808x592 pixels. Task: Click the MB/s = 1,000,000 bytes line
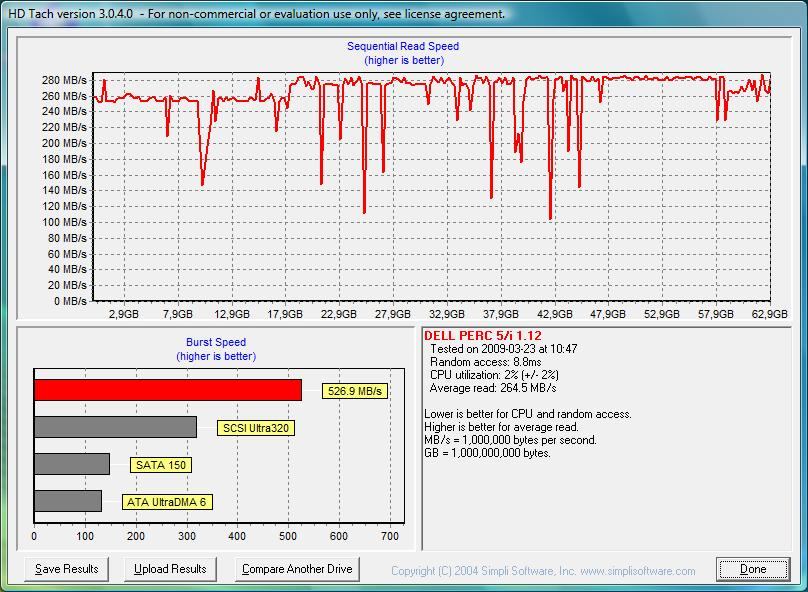(510, 440)
